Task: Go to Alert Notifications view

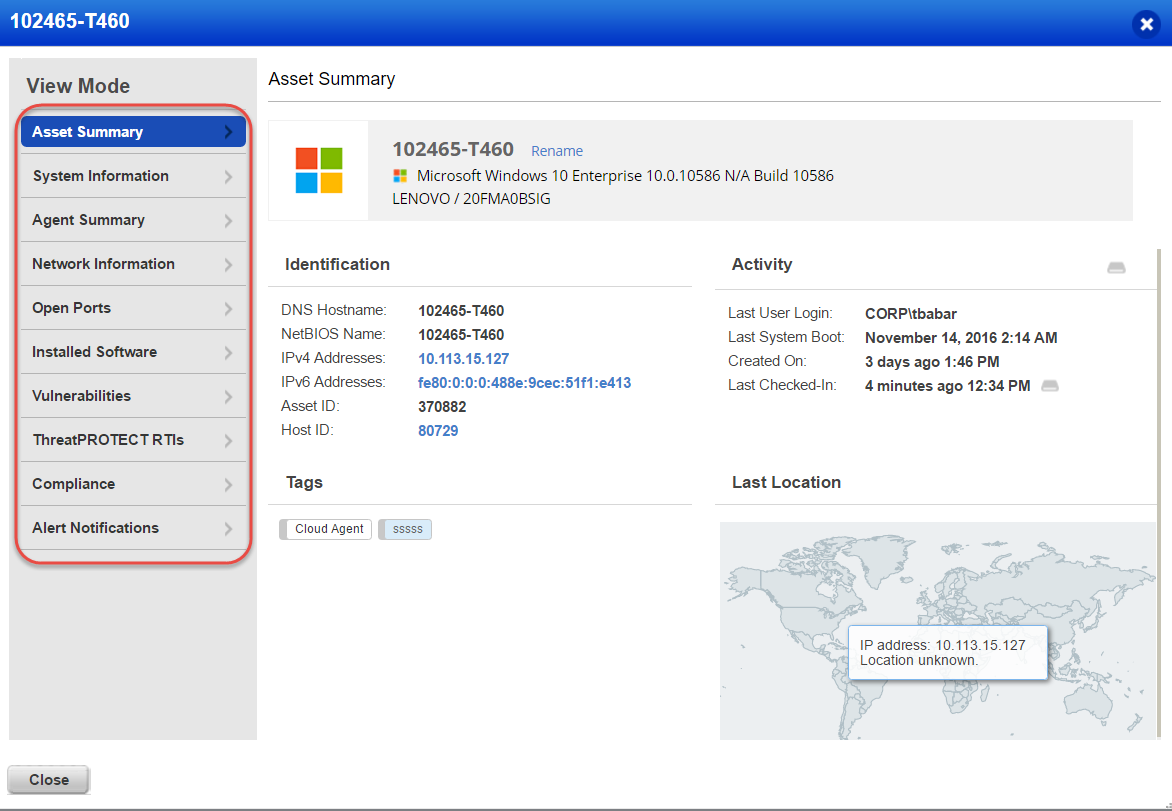Action: (x=95, y=528)
